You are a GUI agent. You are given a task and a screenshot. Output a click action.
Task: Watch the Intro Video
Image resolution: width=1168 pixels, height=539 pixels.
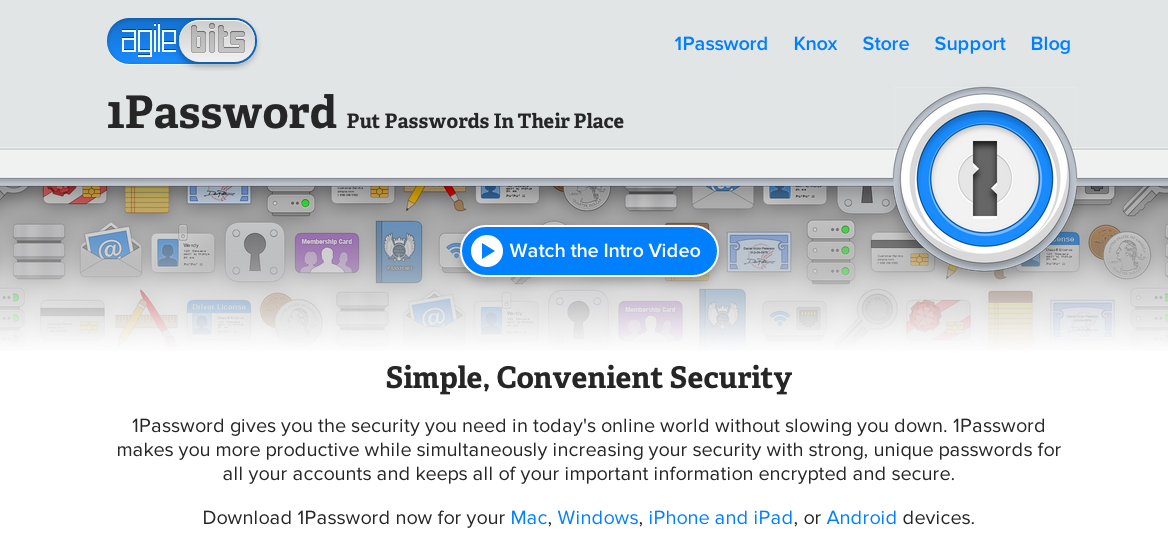(589, 251)
